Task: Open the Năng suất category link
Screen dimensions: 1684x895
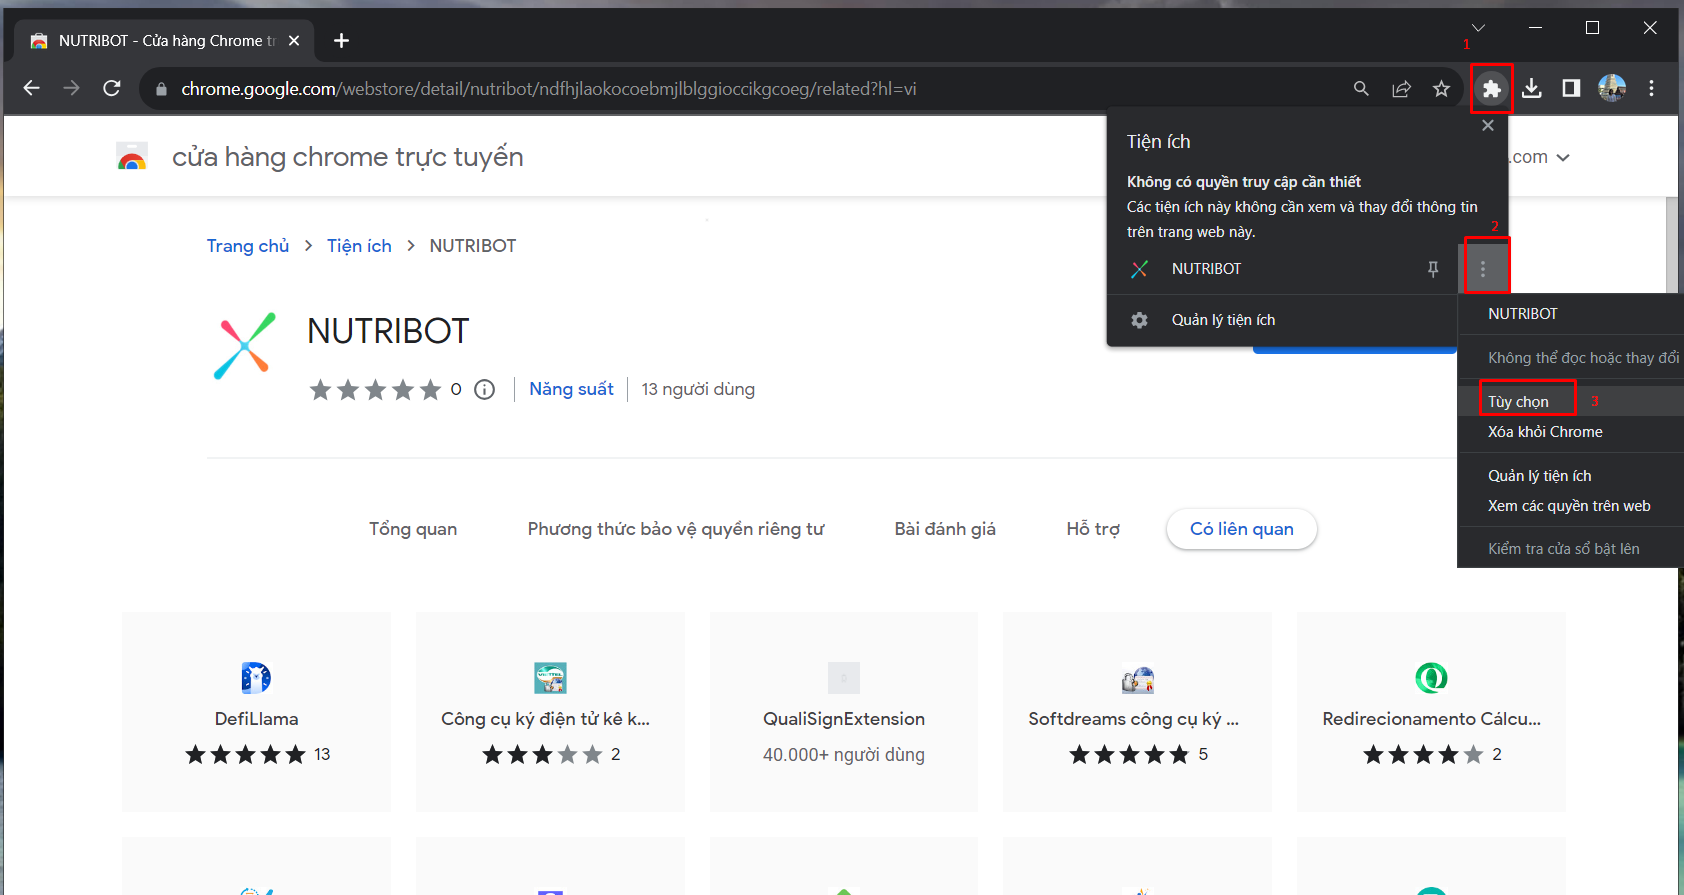Action: [571, 389]
